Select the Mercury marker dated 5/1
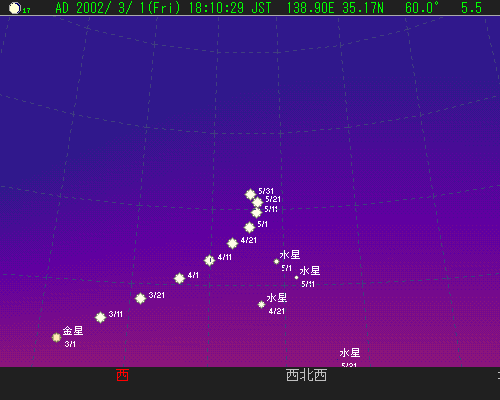Viewport: 500px width, 400px height. pos(276,262)
